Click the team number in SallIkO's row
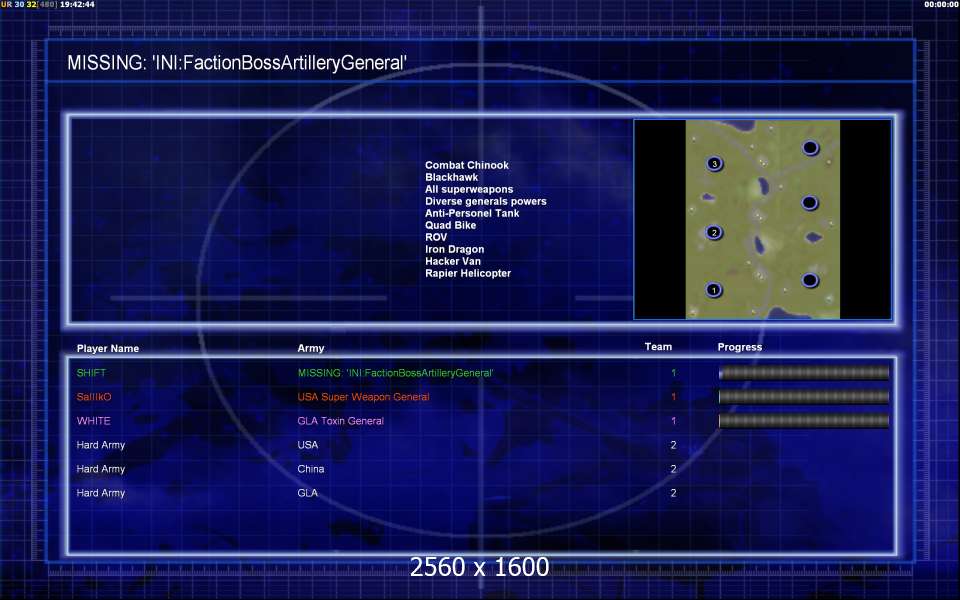Image resolution: width=960 pixels, height=600 pixels. [x=673, y=397]
